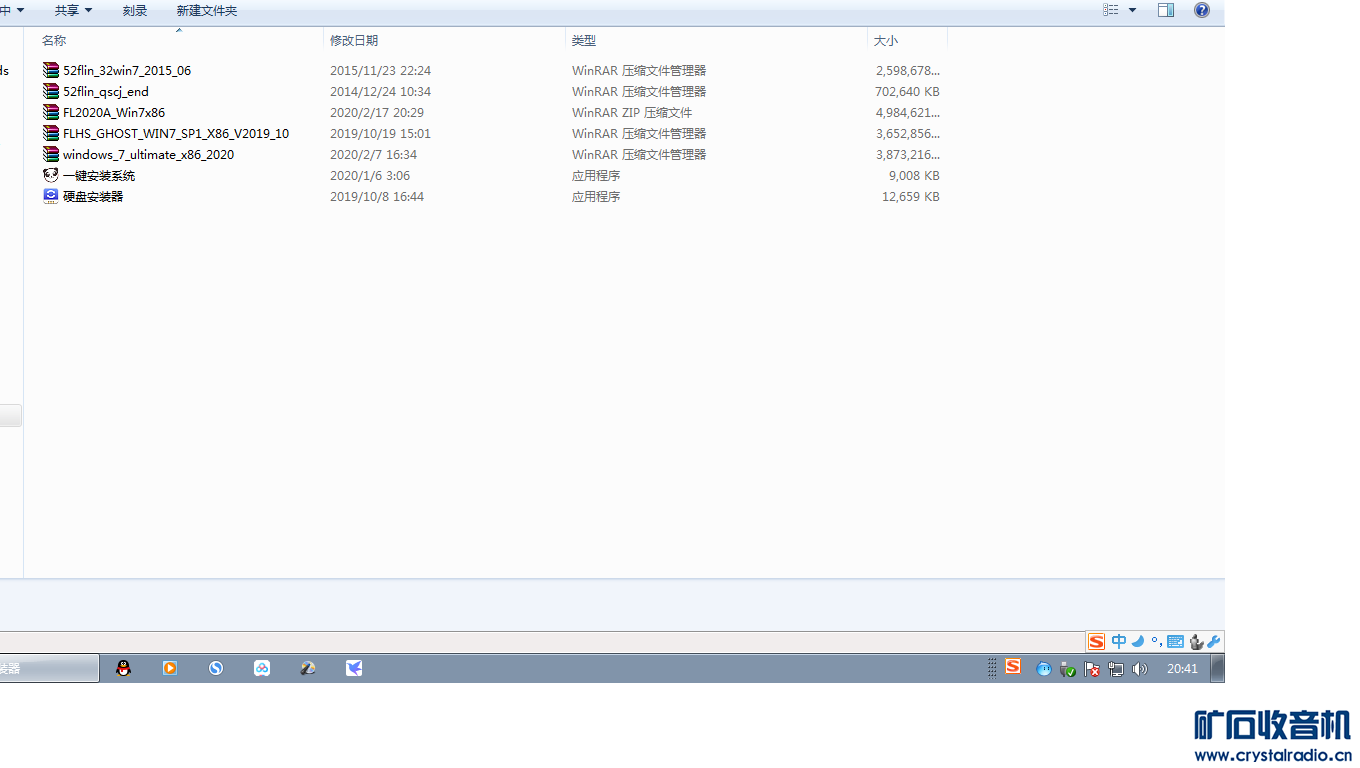Click the 硬盘安装器 application icon
Viewport: 1360px width, 768px height.
(x=51, y=196)
